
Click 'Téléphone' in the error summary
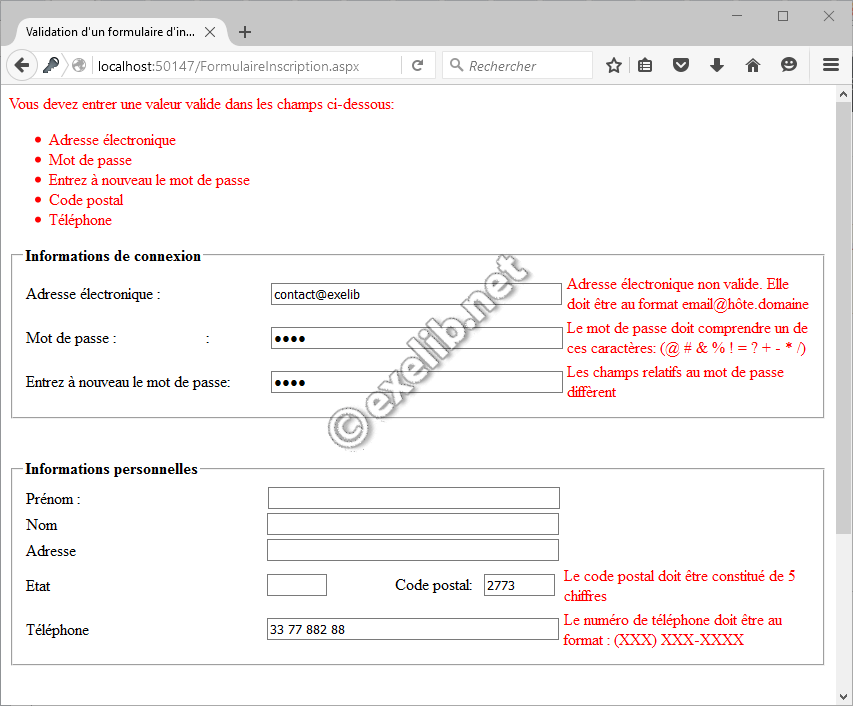[81, 220]
